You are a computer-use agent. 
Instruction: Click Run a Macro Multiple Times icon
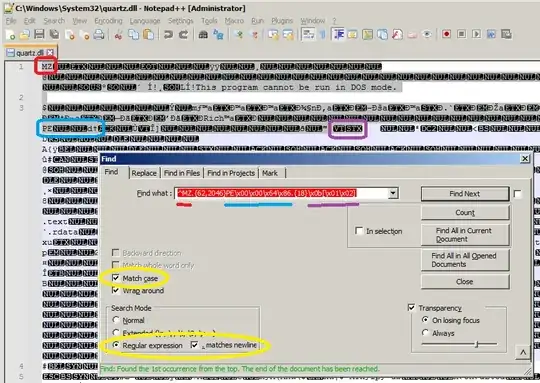491,34
